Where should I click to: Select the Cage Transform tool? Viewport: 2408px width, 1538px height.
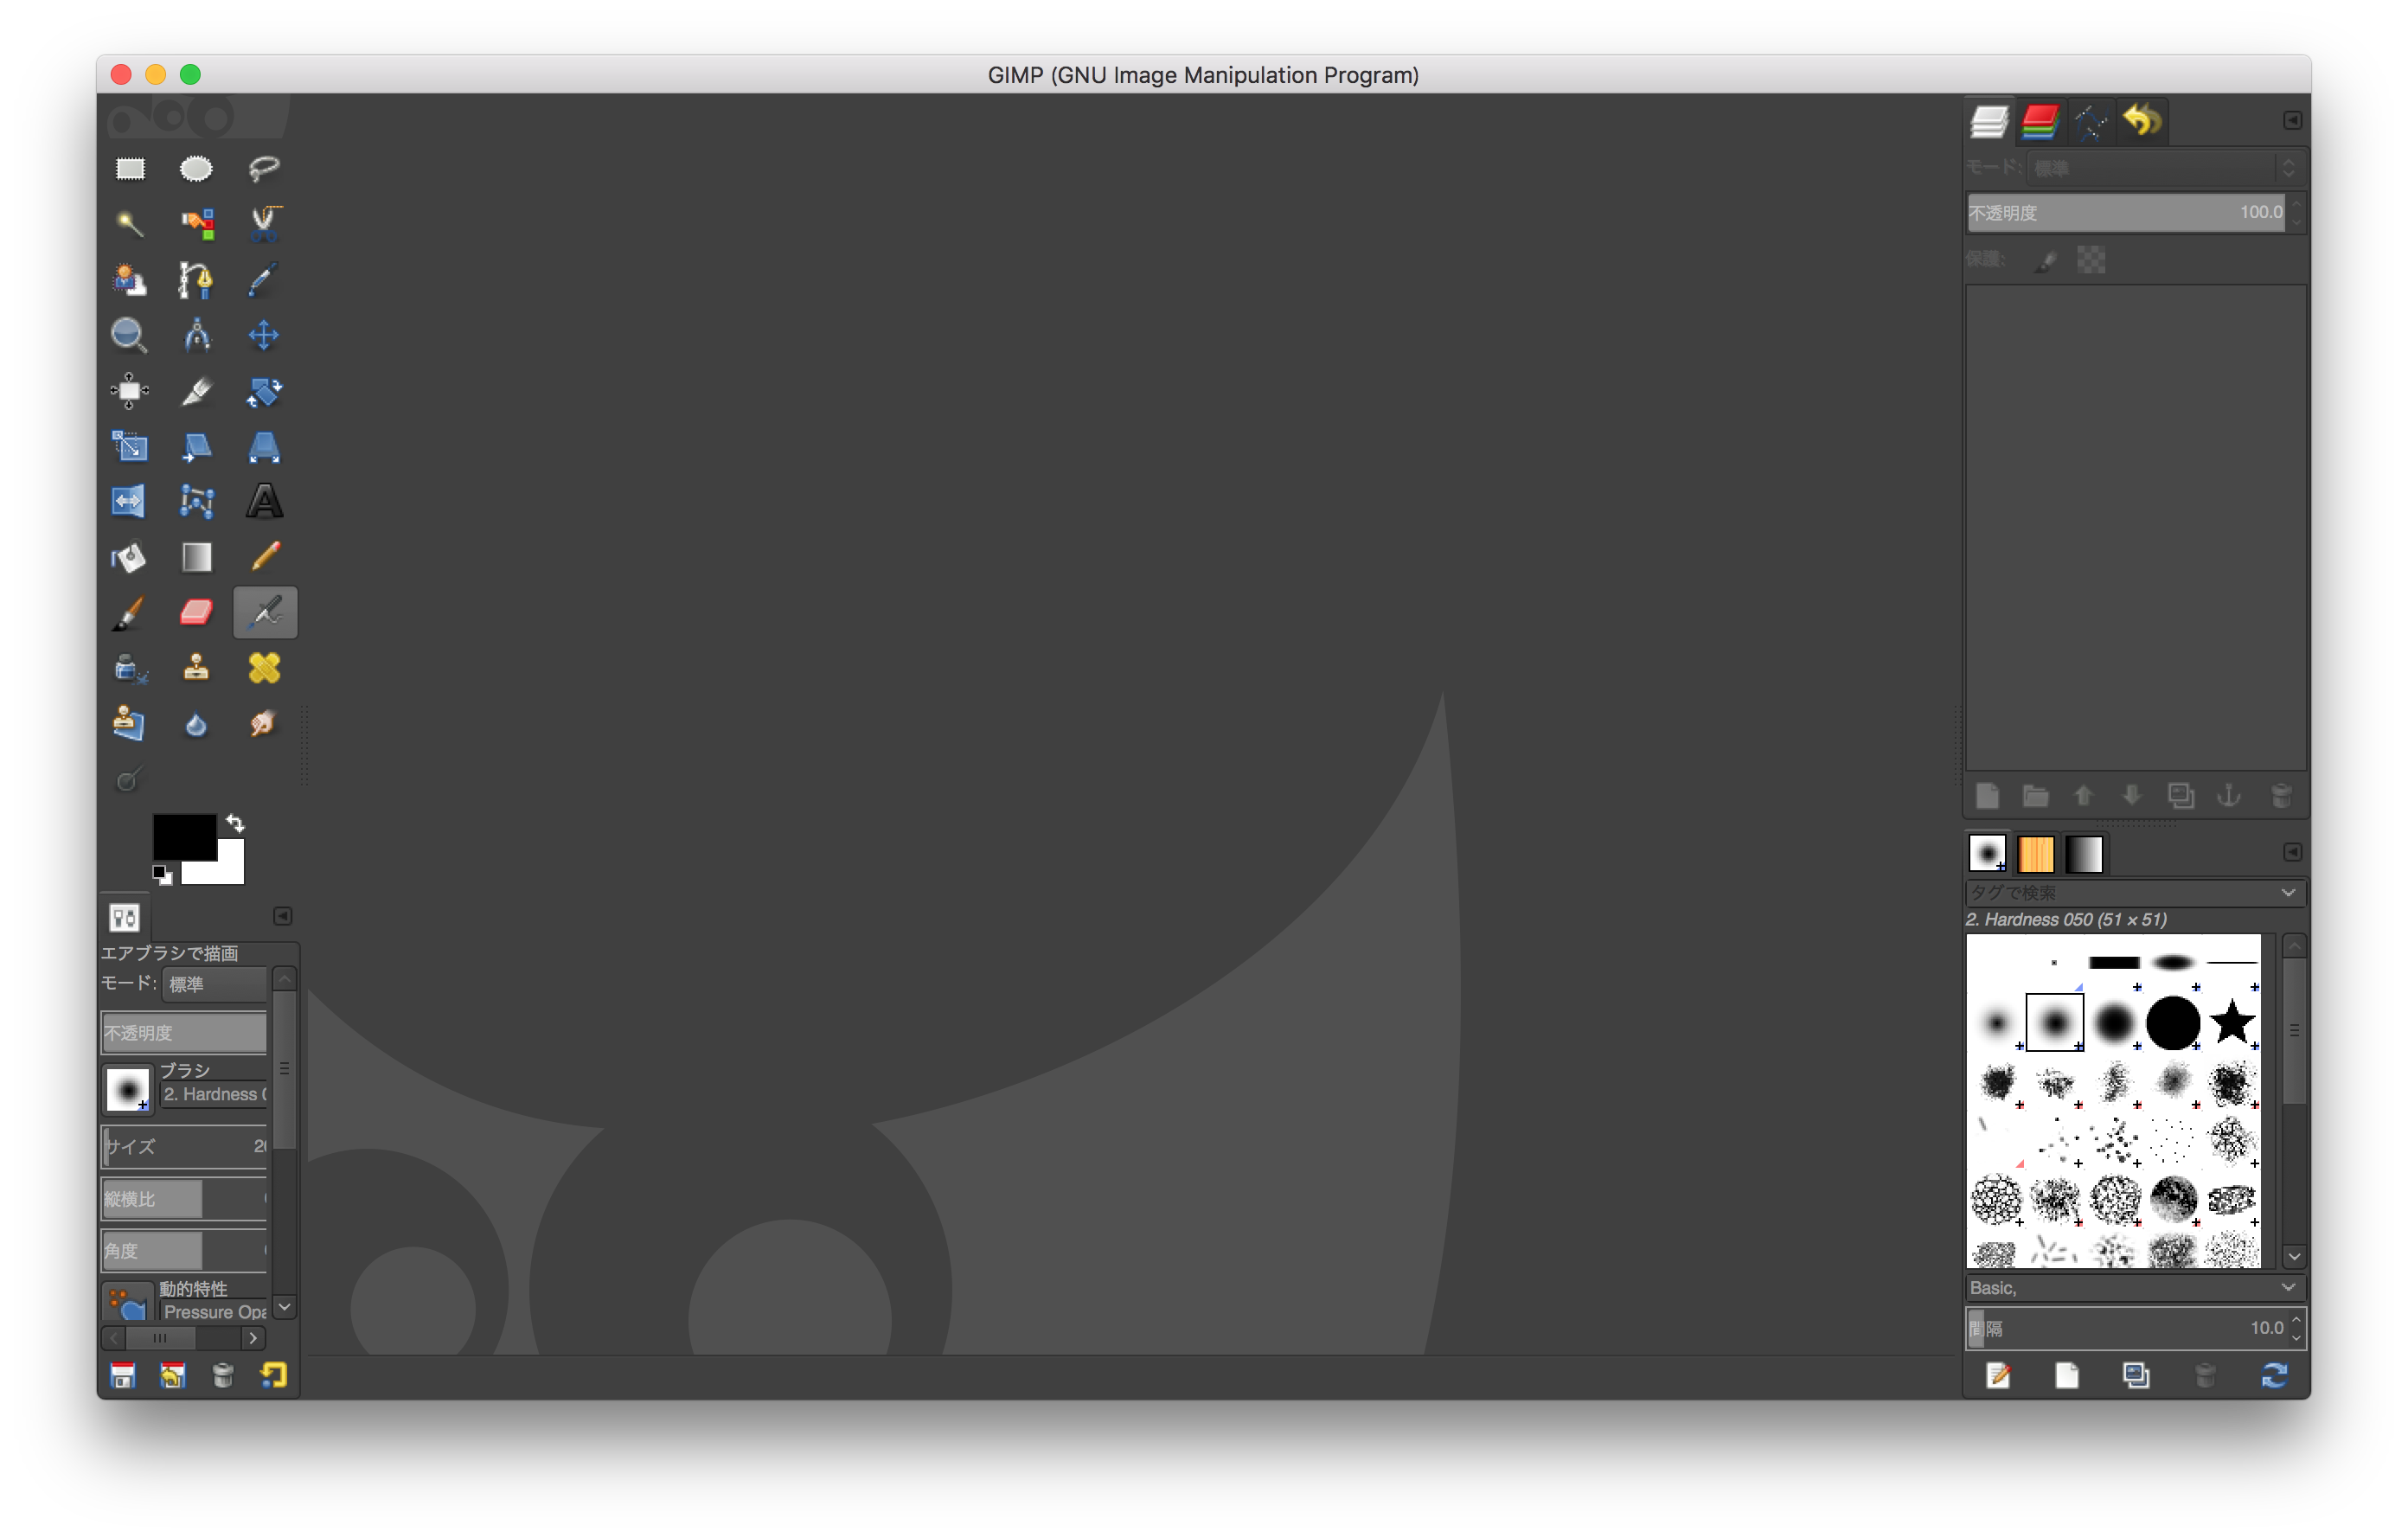[x=196, y=501]
